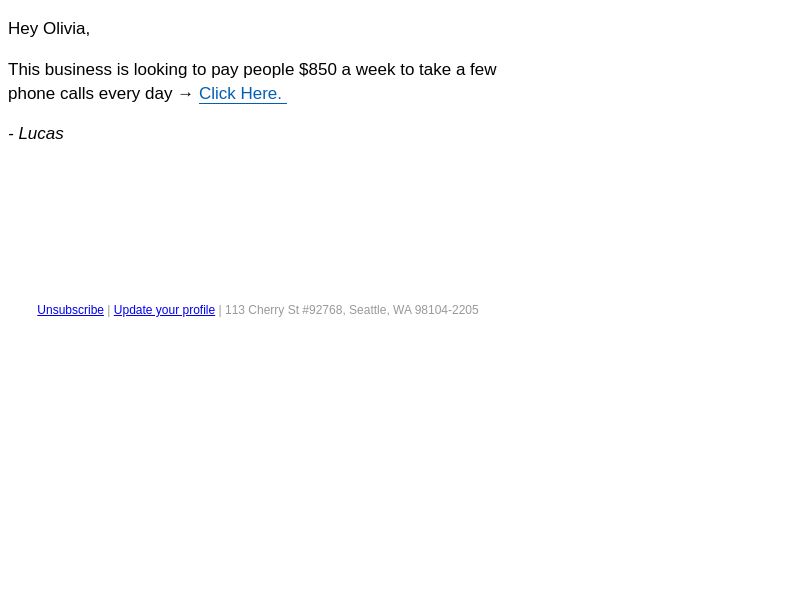Click the ZIP code 98104-2205

pos(446,310)
